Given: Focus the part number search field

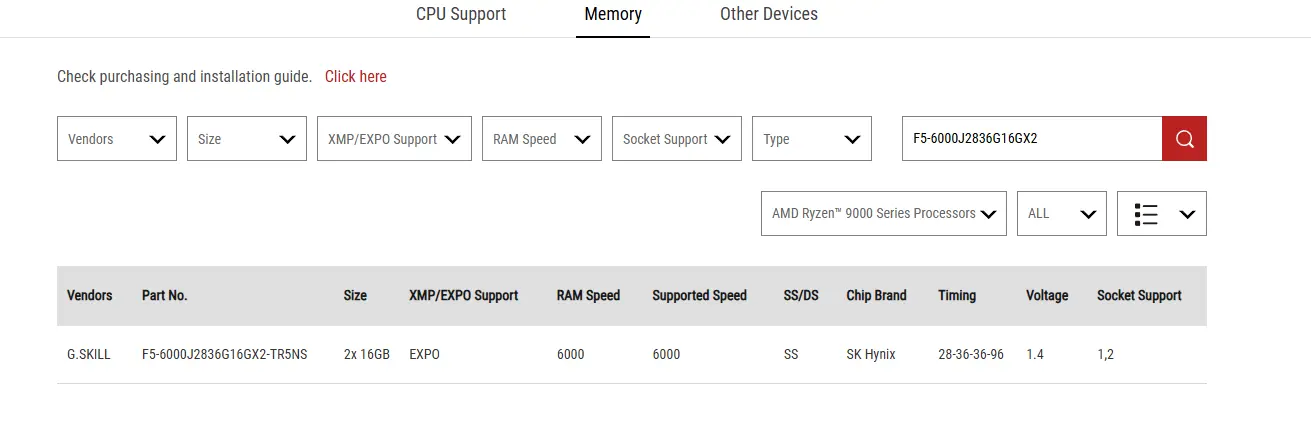Looking at the screenshot, I should (x=1032, y=139).
